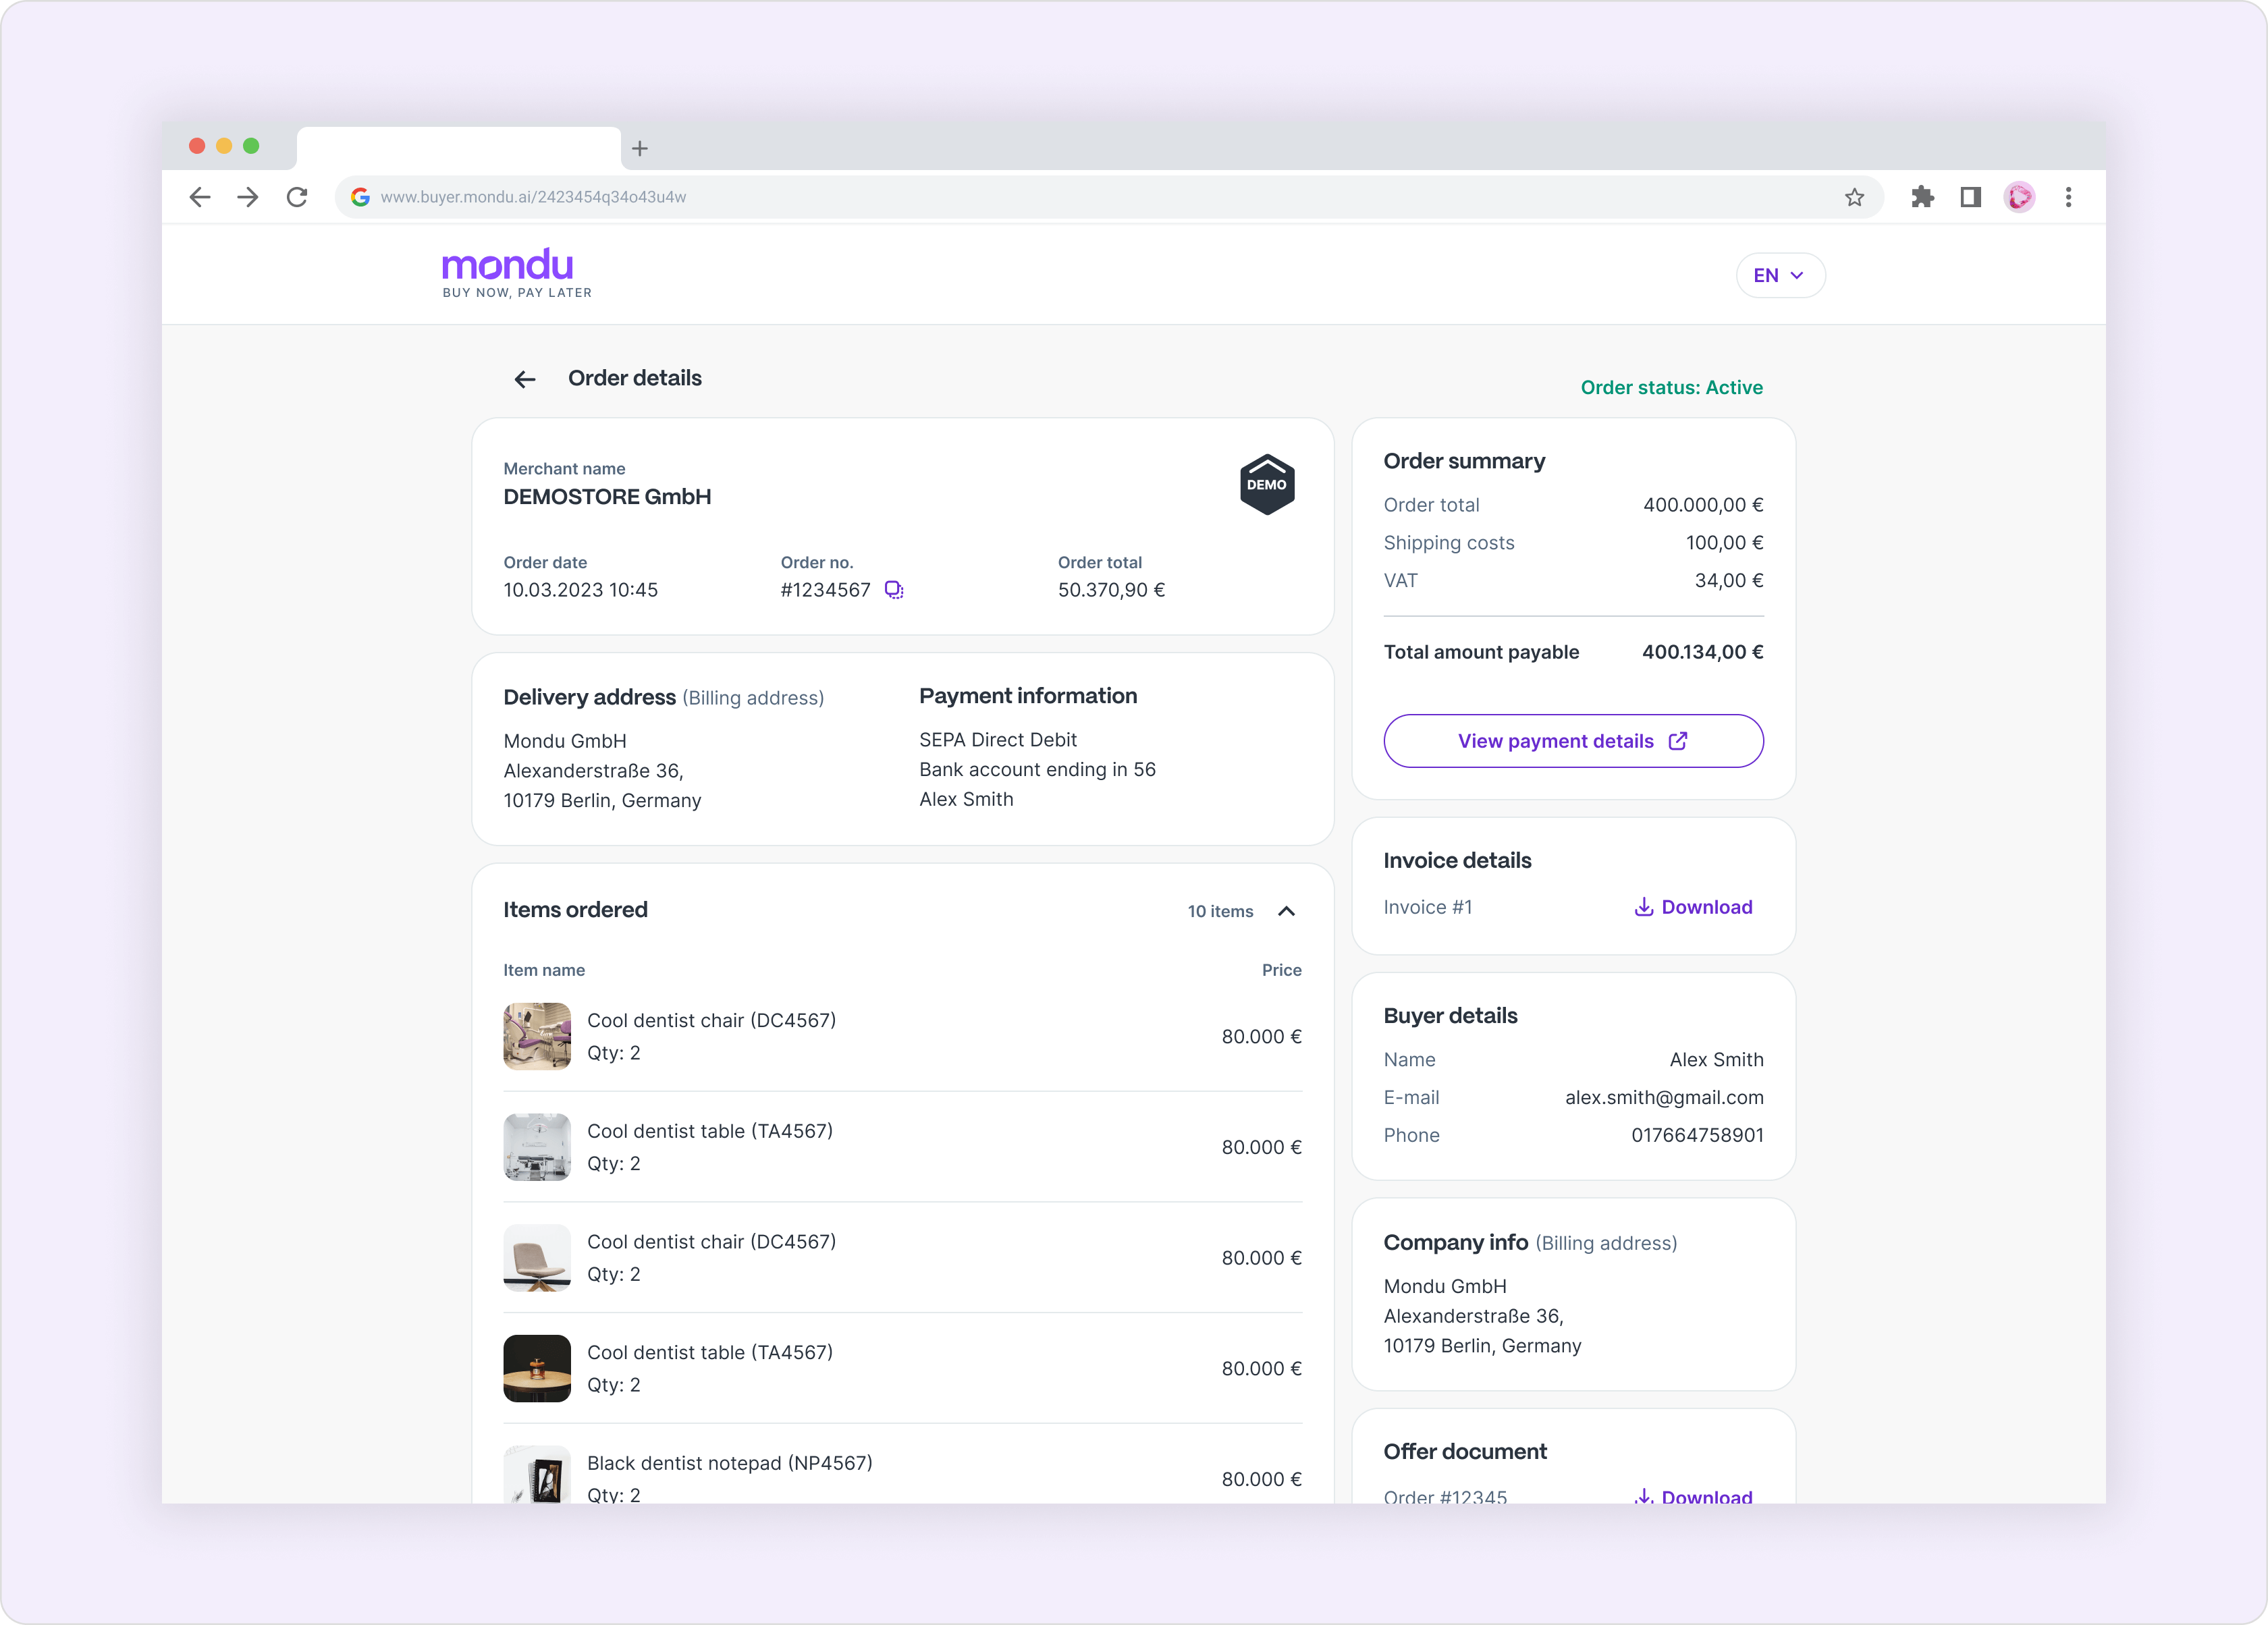Viewport: 2268px width, 1625px height.
Task: Click the browser profile avatar
Action: click(2019, 197)
